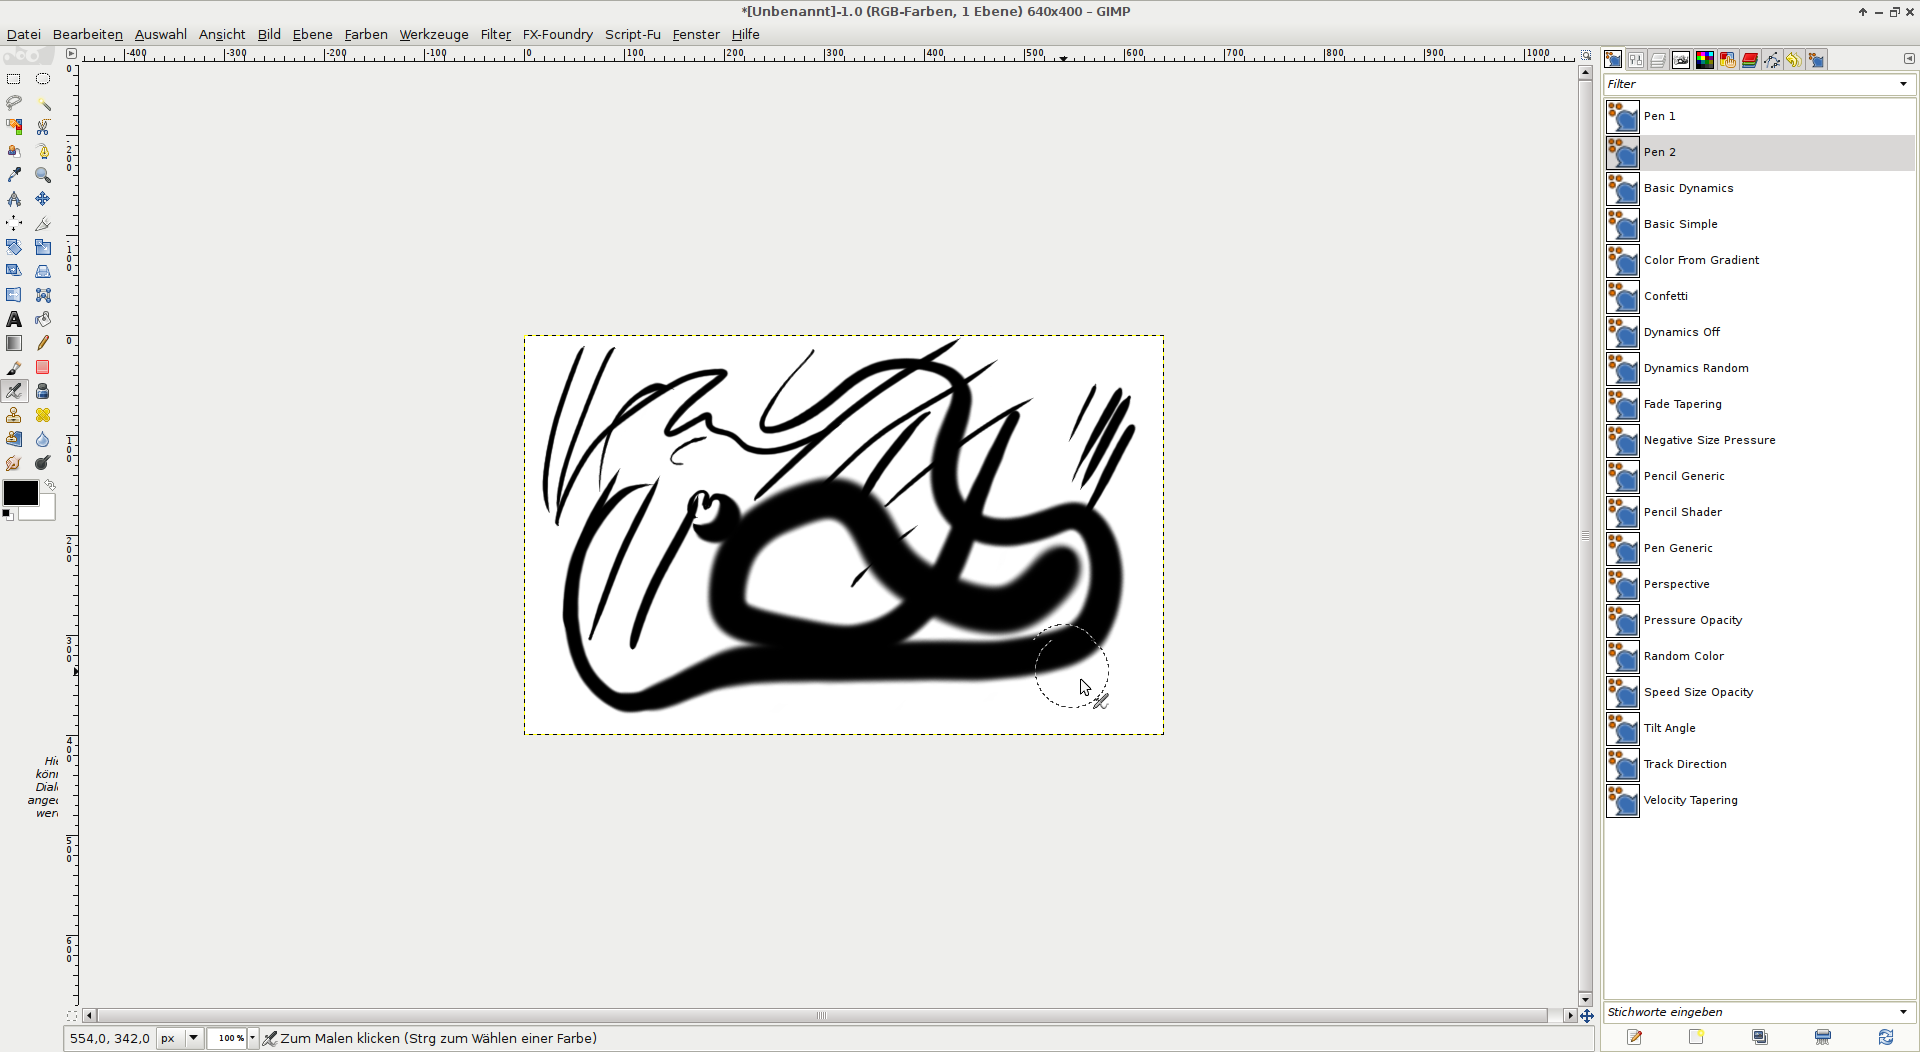Refresh the paint dynamics list
Image resolution: width=1920 pixels, height=1052 pixels.
tap(1885, 1037)
